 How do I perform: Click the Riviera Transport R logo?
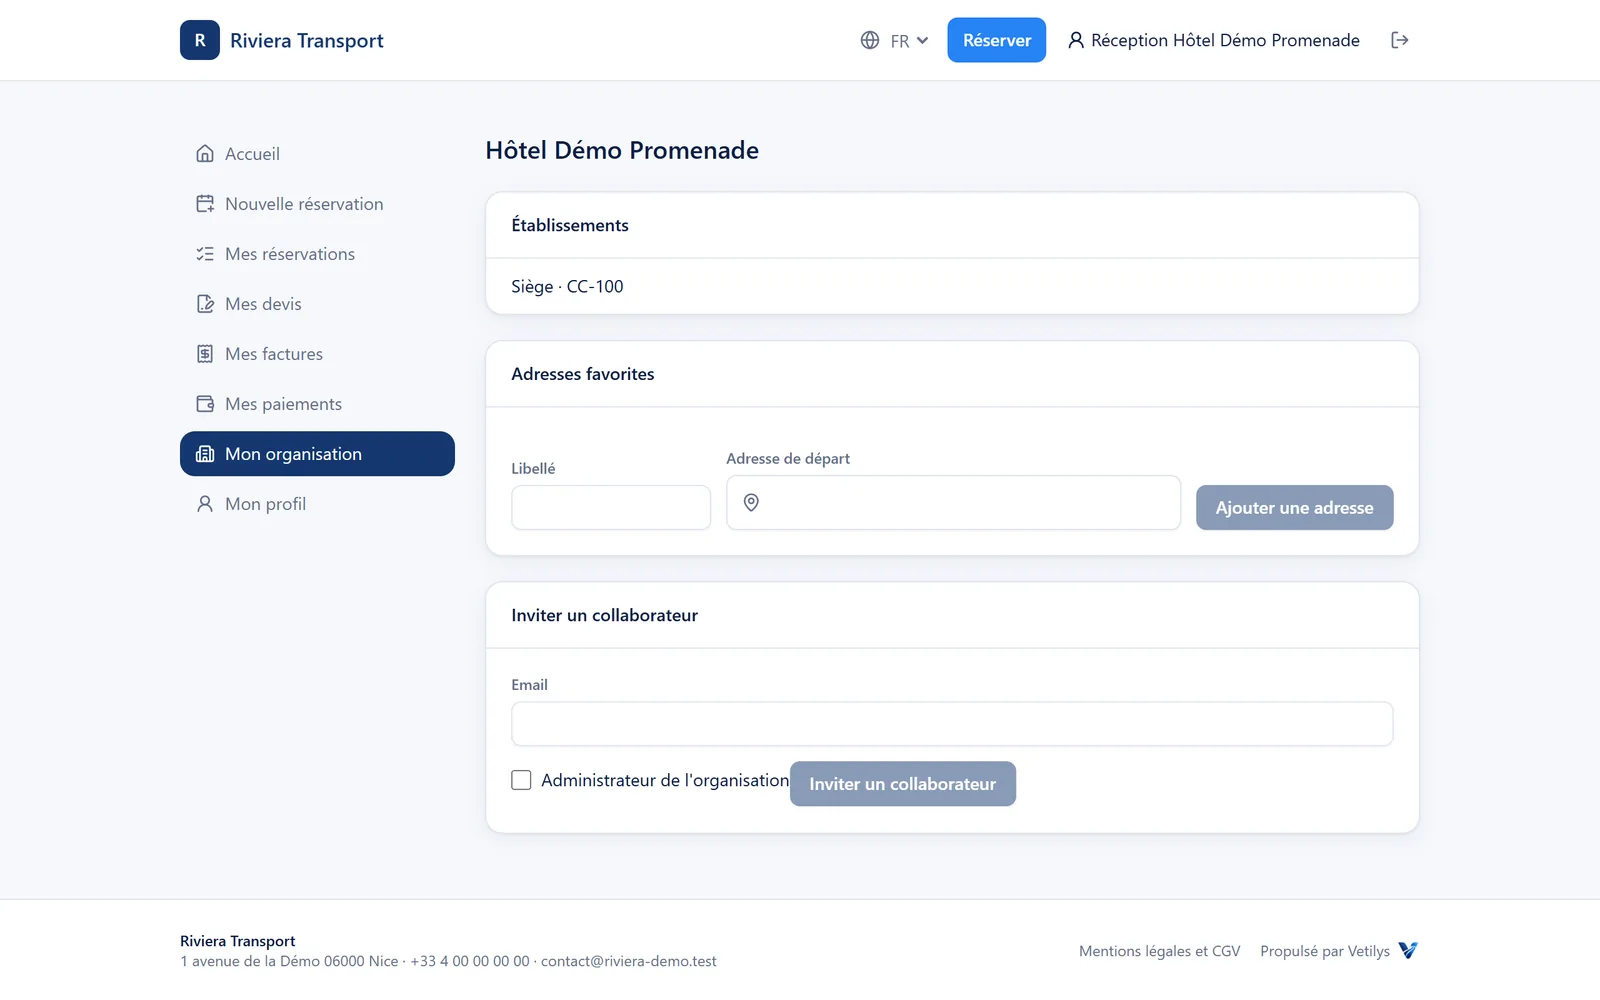pyautogui.click(x=200, y=40)
